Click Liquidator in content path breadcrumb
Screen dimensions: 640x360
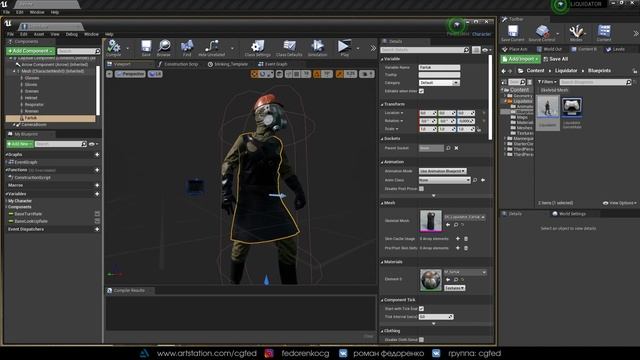click(566, 71)
